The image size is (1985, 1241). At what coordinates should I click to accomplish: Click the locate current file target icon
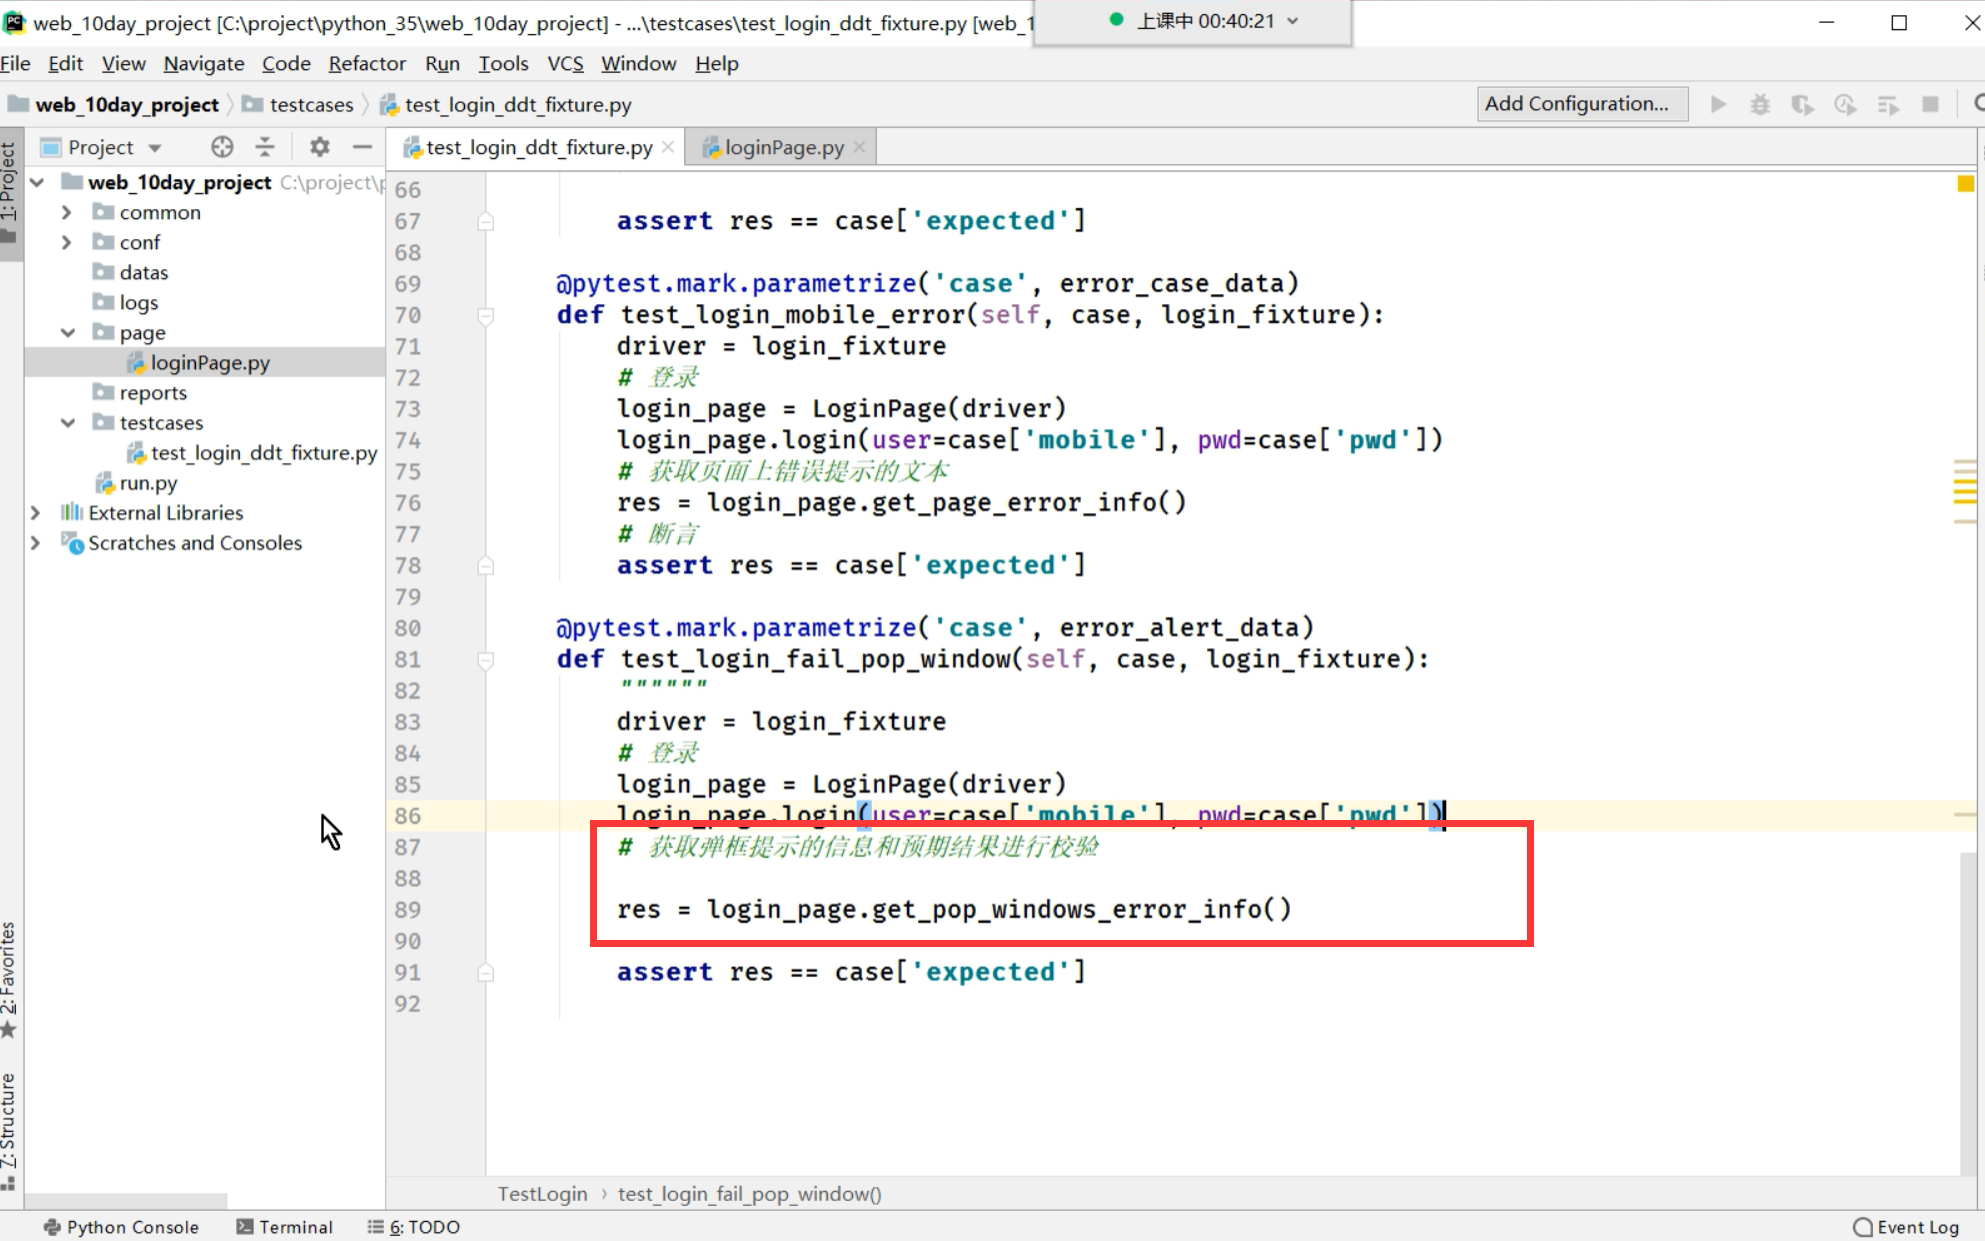point(222,147)
